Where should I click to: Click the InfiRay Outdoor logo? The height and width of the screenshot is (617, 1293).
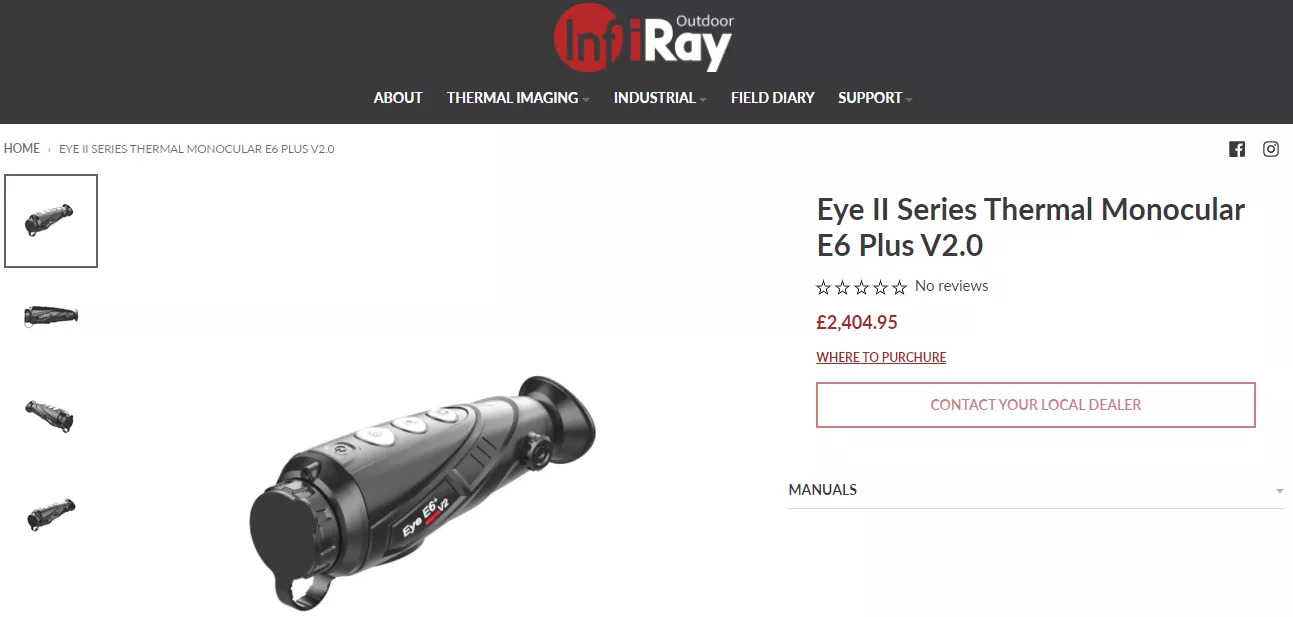point(644,39)
